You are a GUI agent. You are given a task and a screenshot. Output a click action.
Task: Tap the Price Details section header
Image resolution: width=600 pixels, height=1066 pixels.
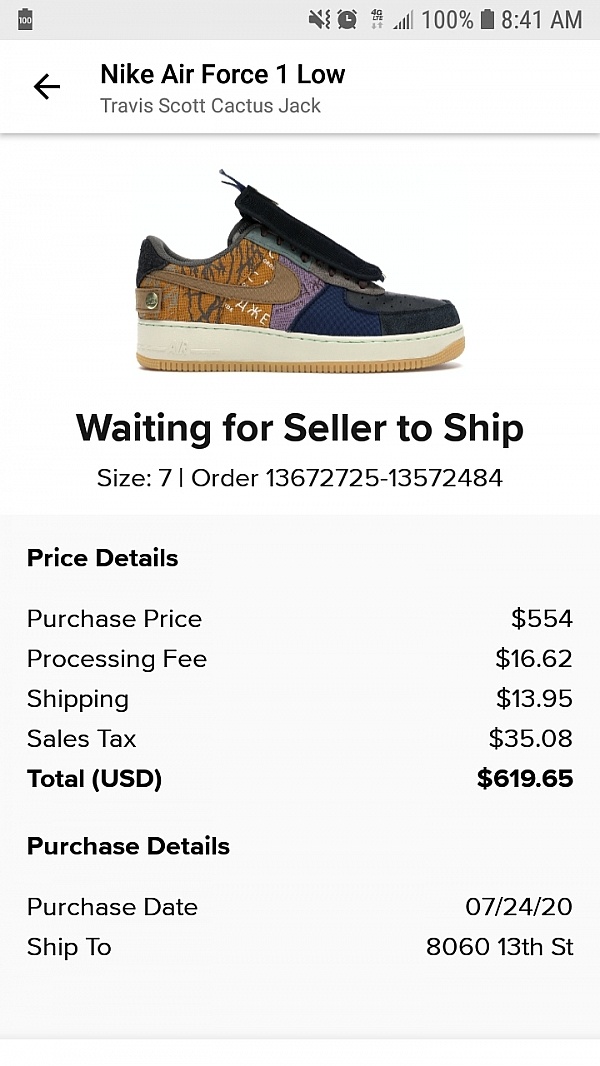pyautogui.click(x=102, y=558)
